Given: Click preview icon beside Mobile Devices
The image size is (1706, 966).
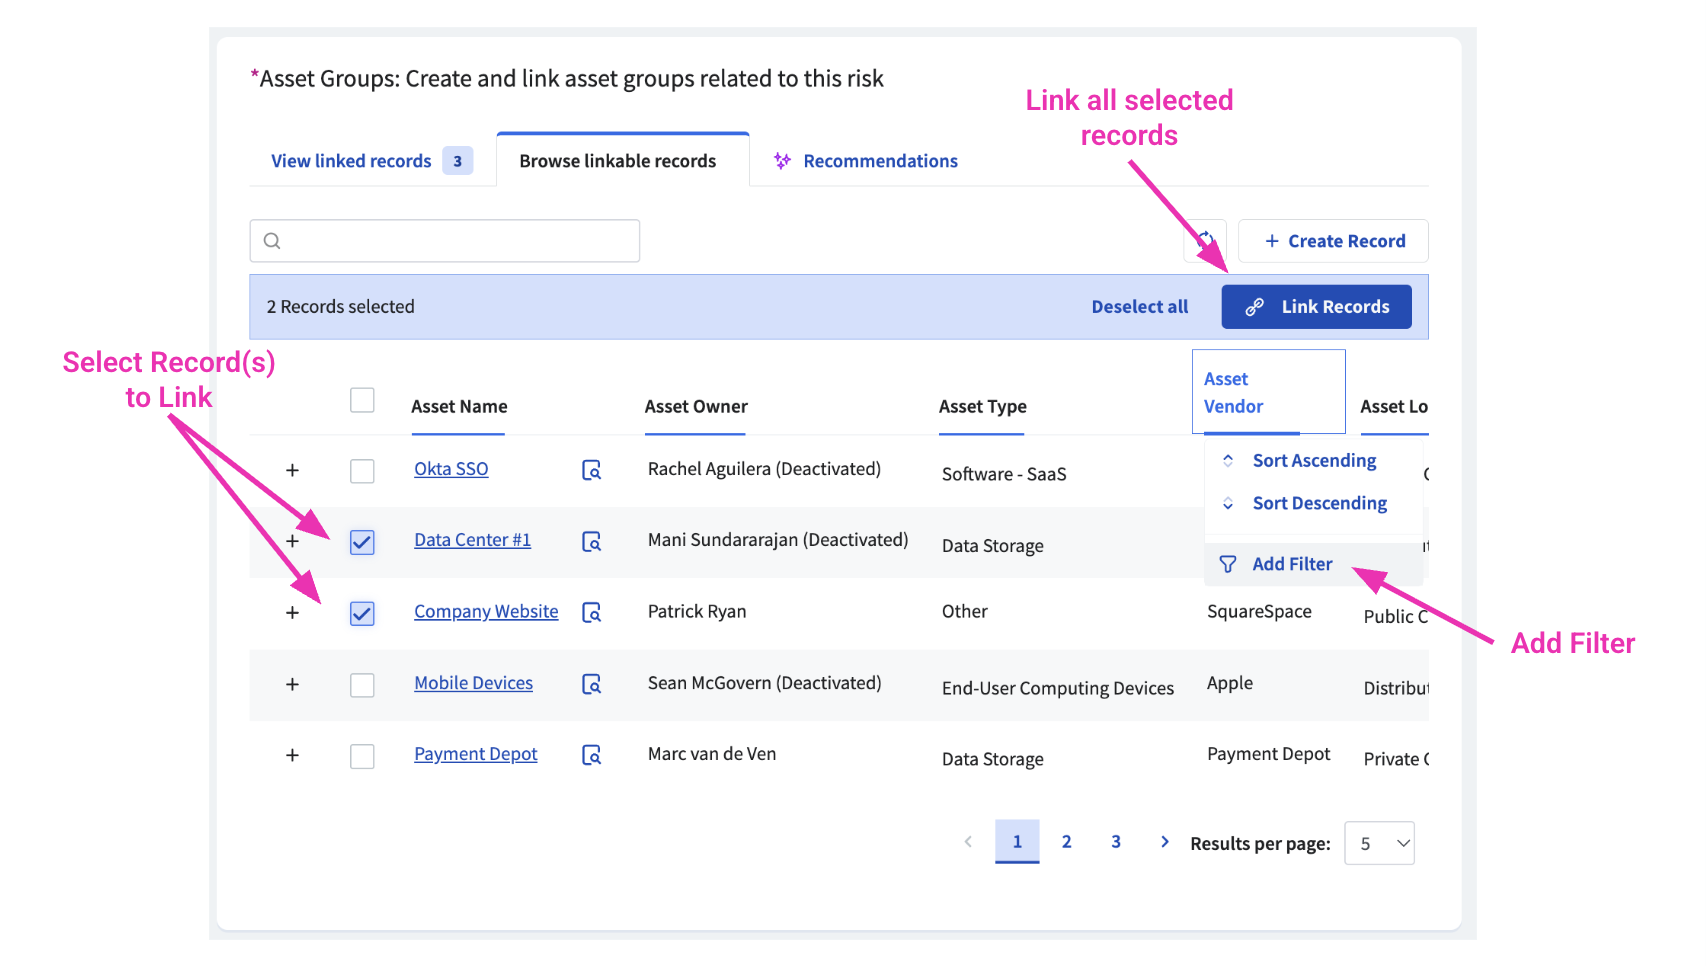Looking at the screenshot, I should pyautogui.click(x=591, y=684).
